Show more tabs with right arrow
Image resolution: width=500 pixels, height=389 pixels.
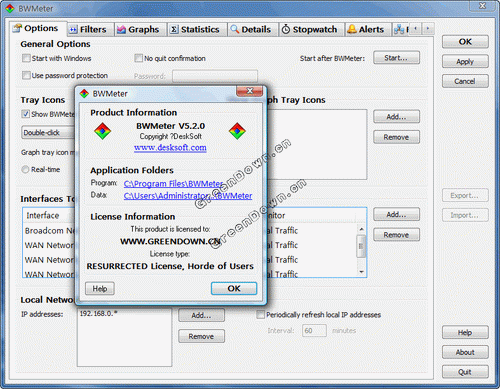click(428, 29)
